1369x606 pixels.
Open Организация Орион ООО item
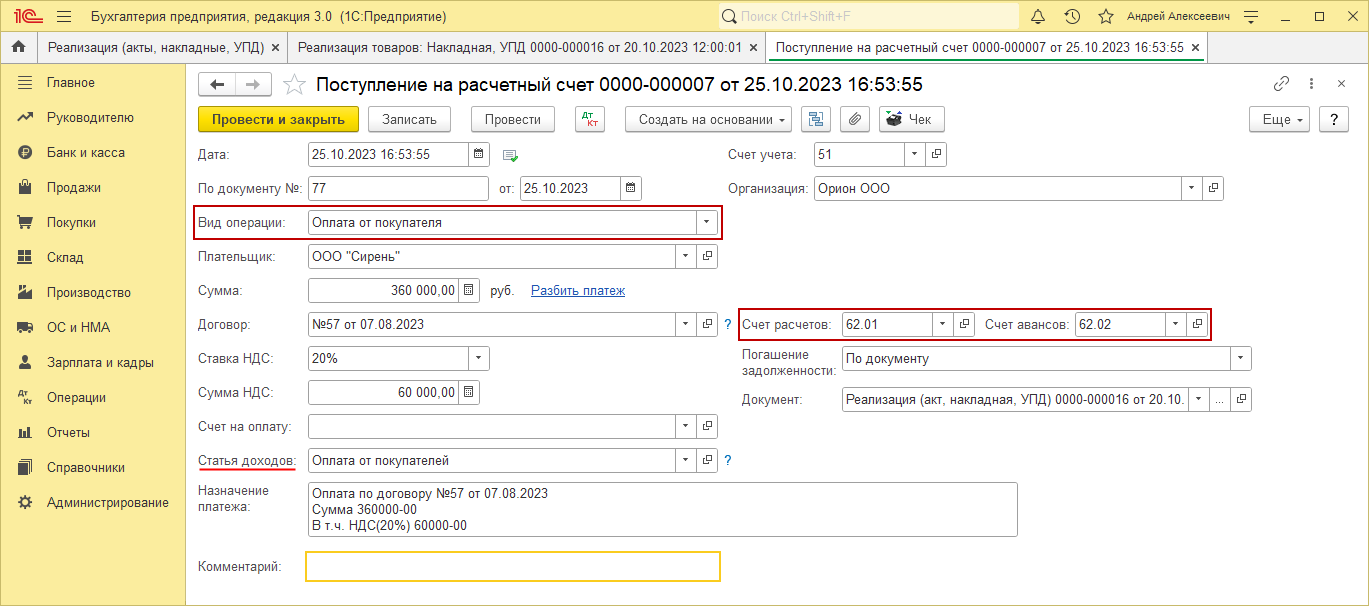click(x=1213, y=188)
